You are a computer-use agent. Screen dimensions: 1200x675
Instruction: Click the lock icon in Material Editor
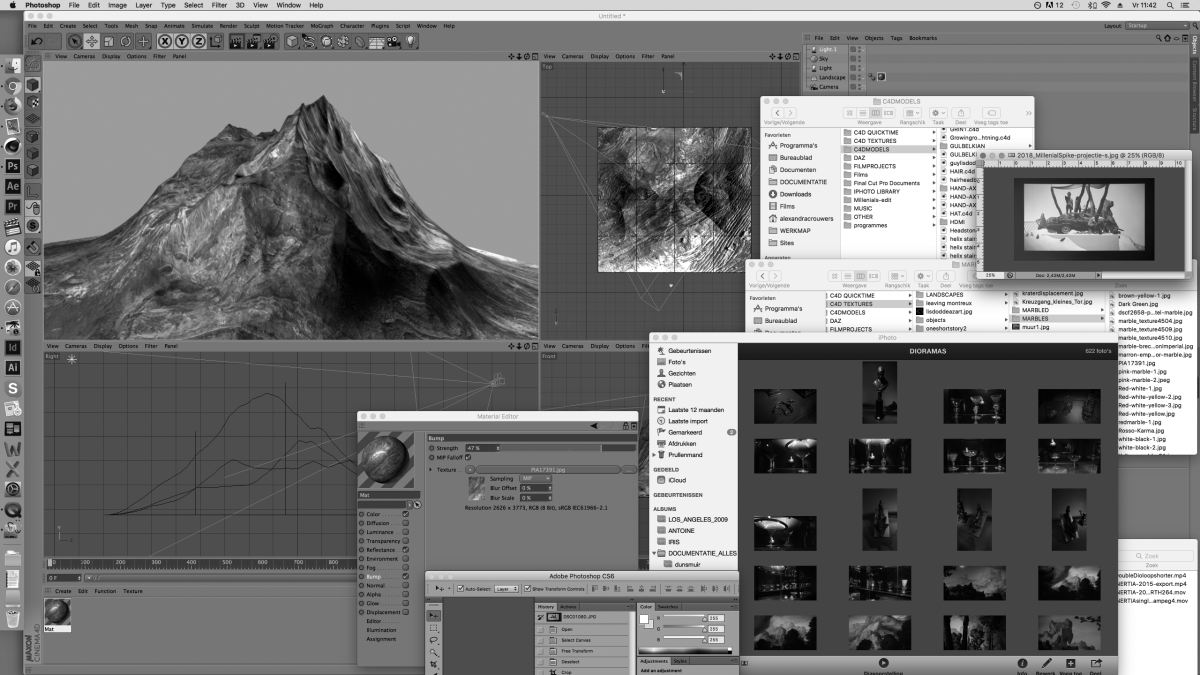coord(625,426)
